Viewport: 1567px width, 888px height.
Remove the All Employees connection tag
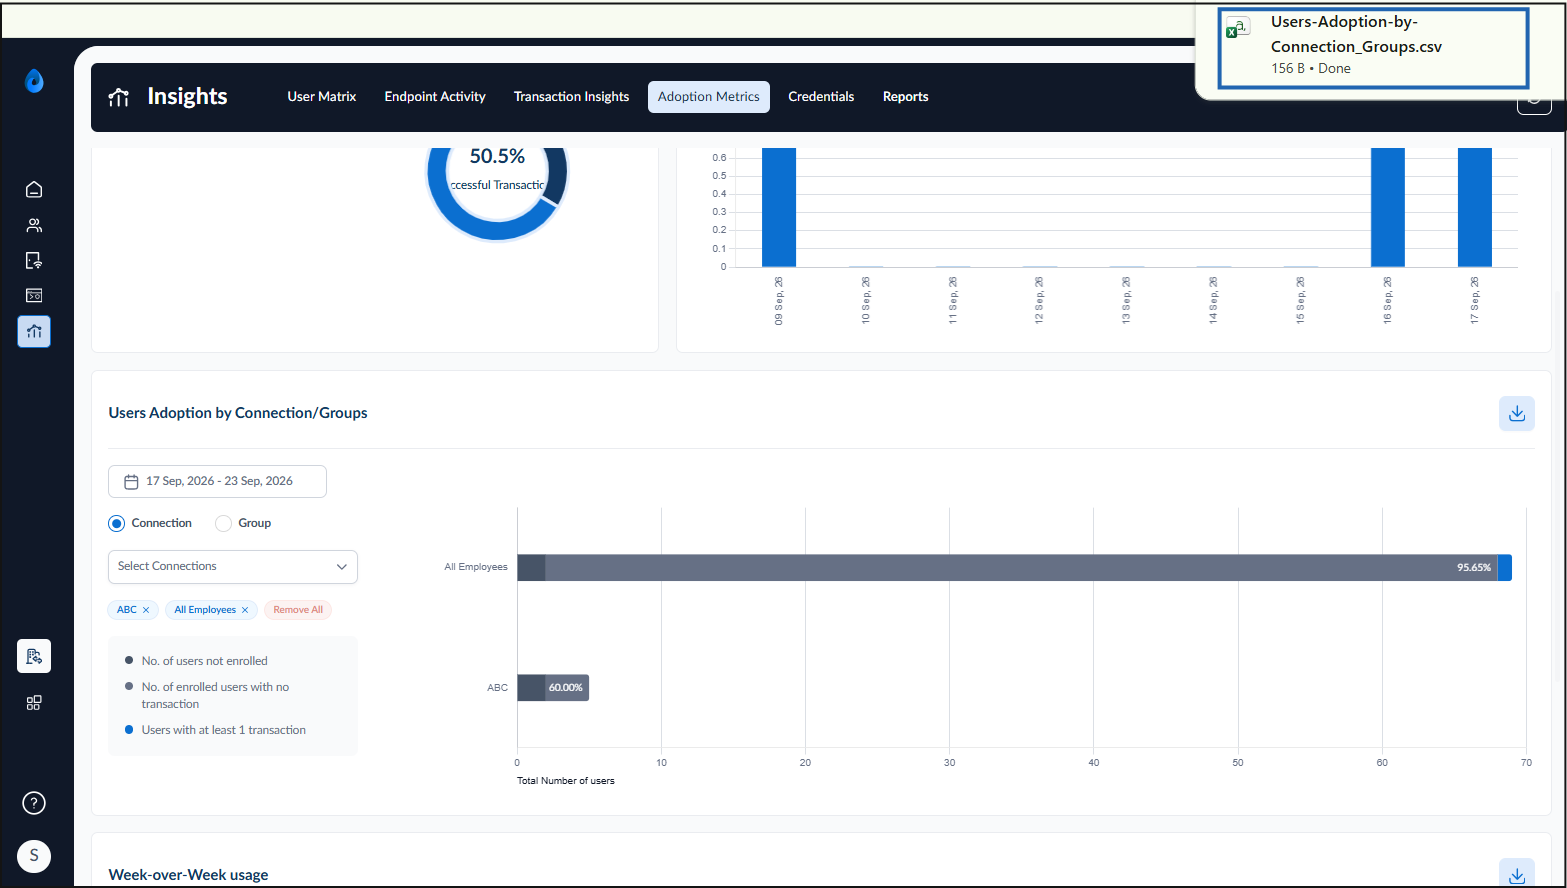click(245, 610)
